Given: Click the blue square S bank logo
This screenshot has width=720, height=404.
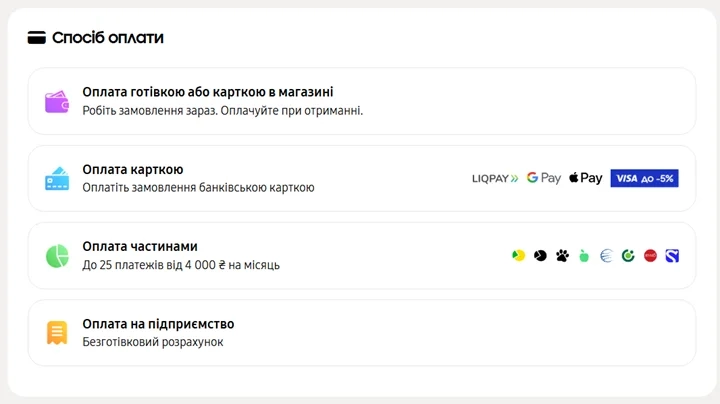Looking at the screenshot, I should [x=672, y=256].
